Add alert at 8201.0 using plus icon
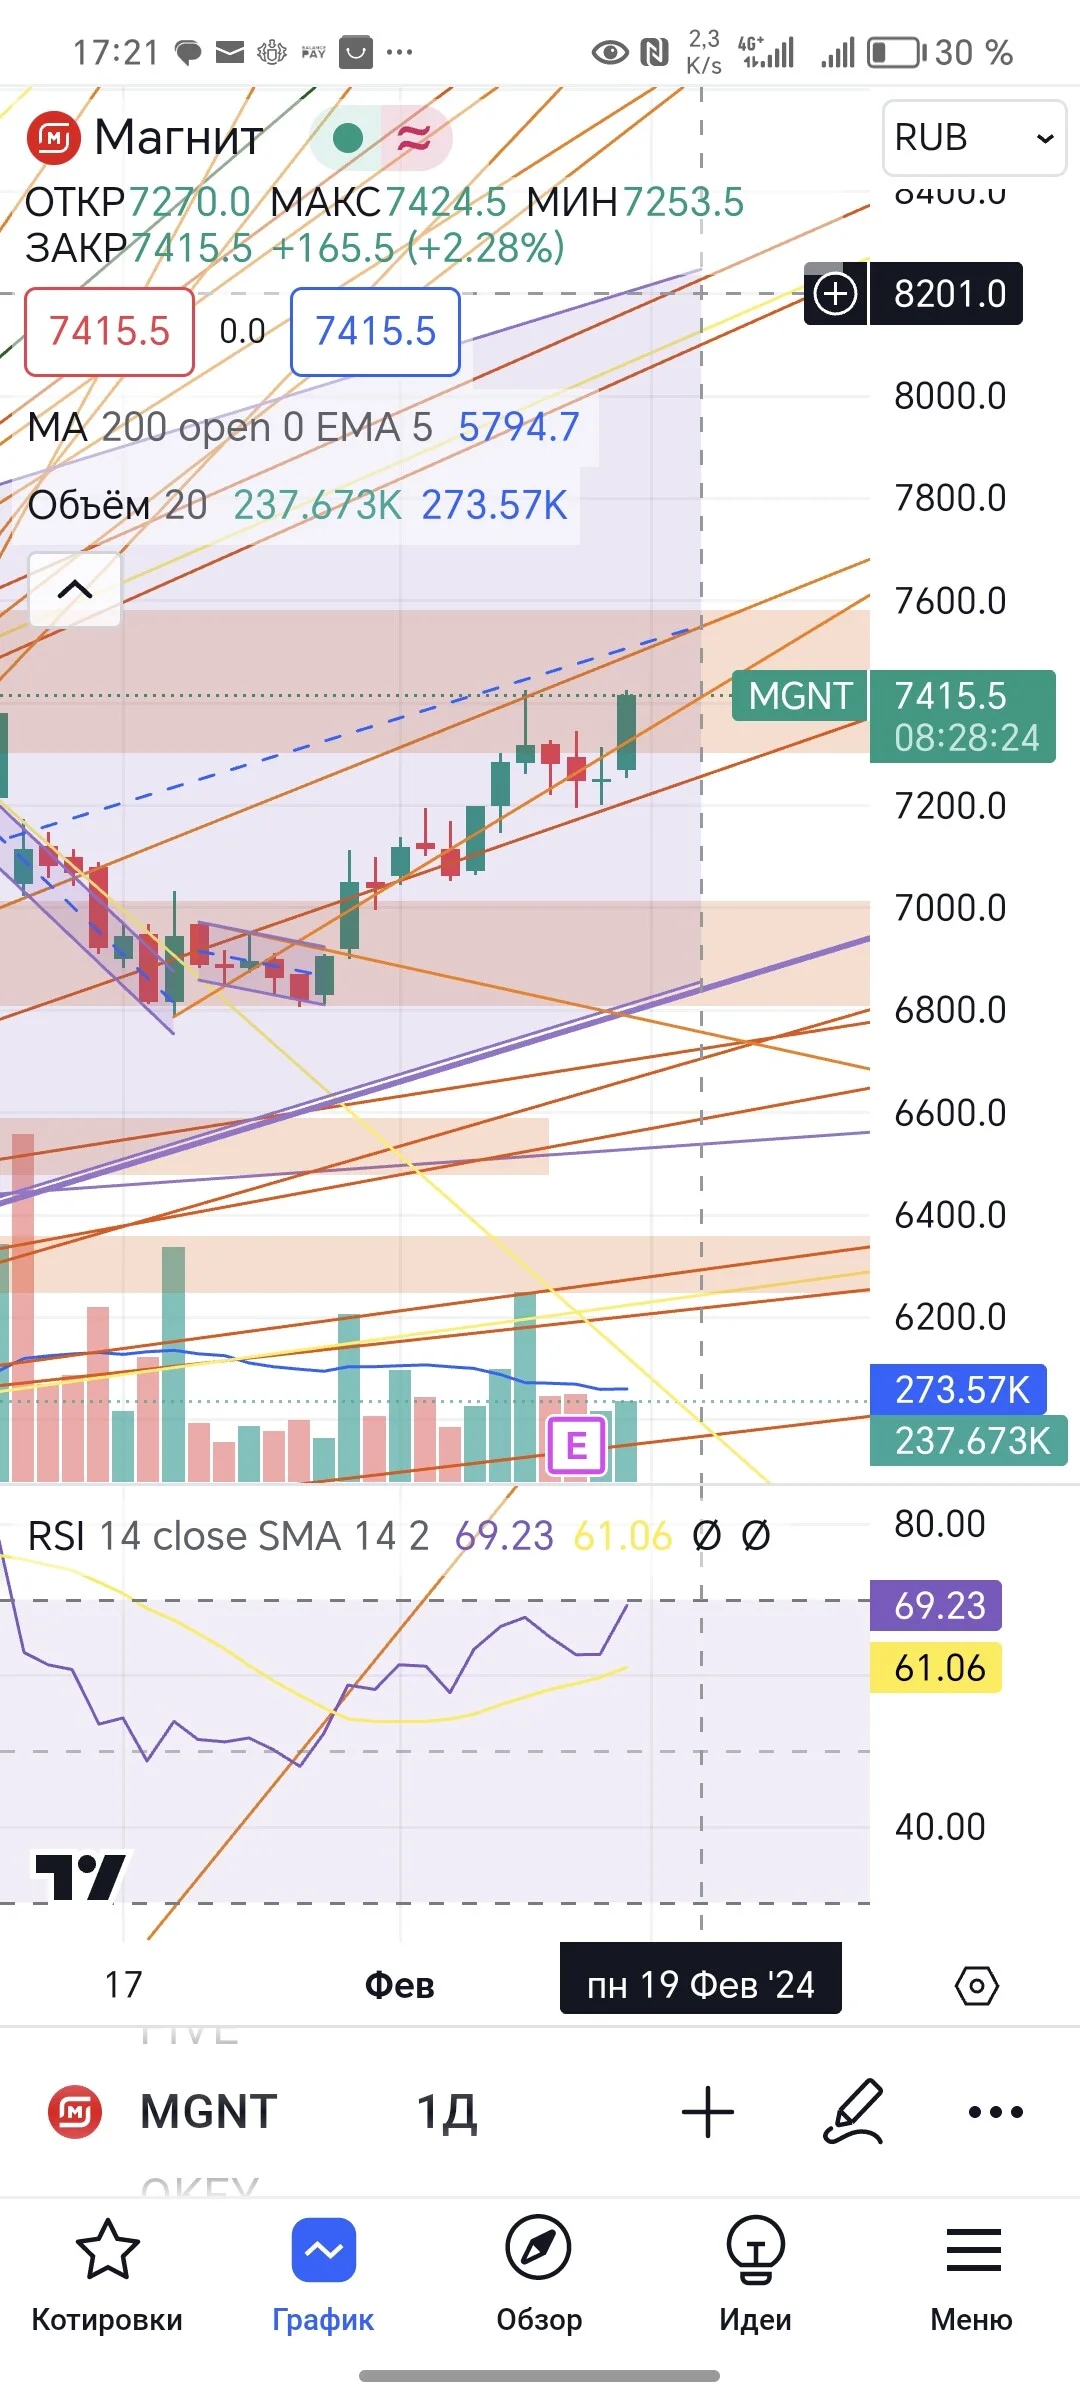The width and height of the screenshot is (1080, 2400). pyautogui.click(x=836, y=294)
